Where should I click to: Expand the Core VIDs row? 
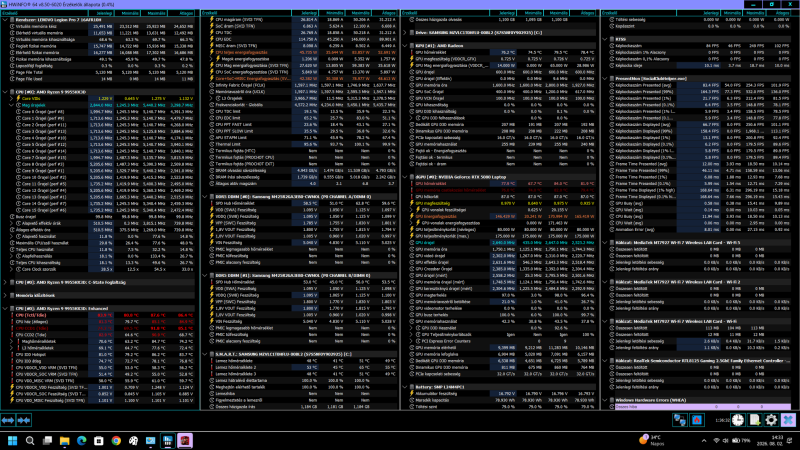tap(12, 98)
